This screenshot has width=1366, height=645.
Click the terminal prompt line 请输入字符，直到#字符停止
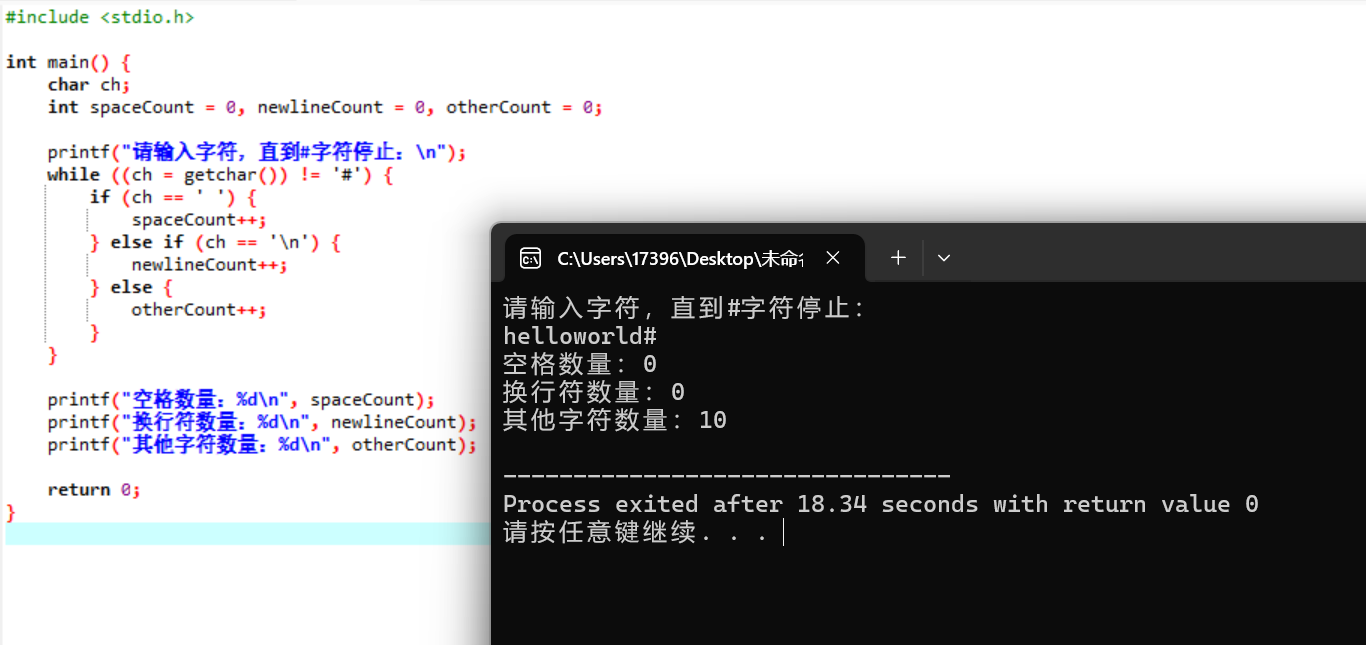coord(684,308)
